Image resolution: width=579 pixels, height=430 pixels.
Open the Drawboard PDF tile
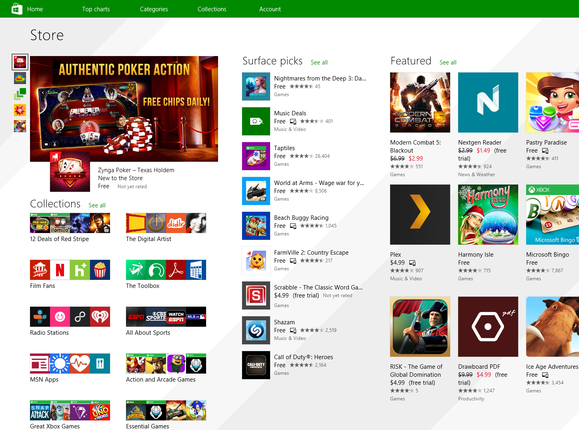pyautogui.click(x=488, y=327)
